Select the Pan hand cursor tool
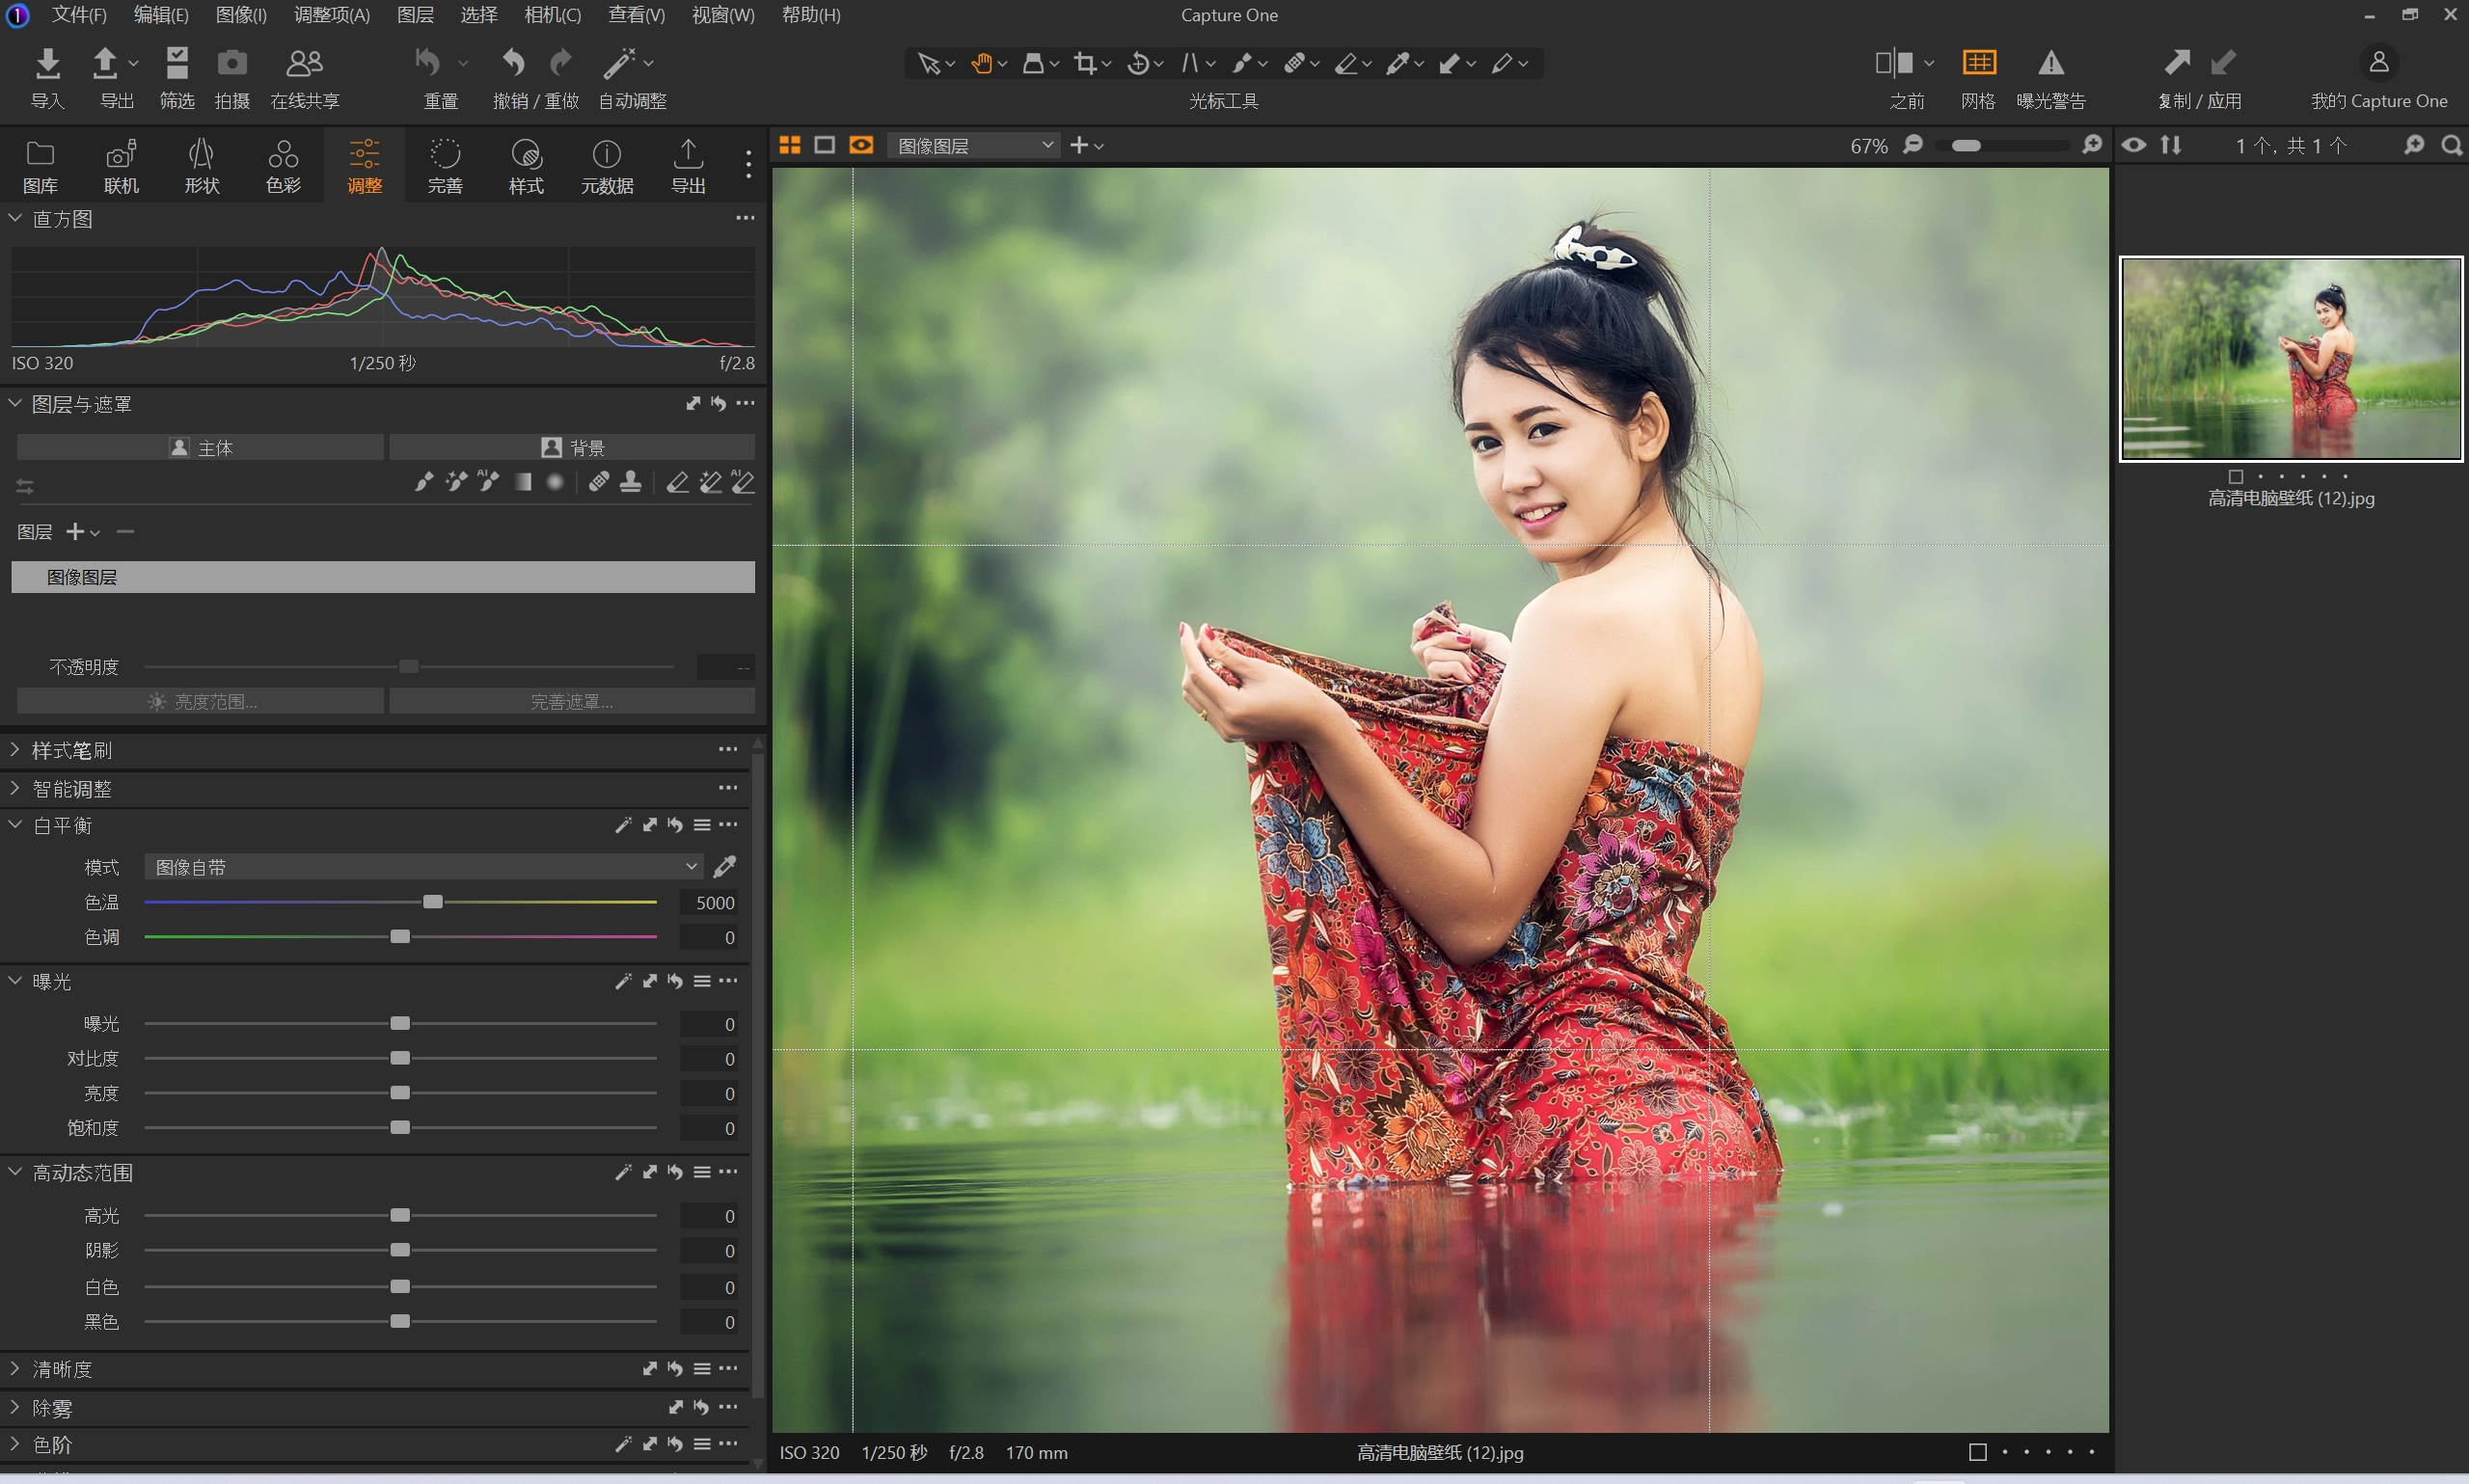The width and height of the screenshot is (2469, 1484). click(981, 64)
